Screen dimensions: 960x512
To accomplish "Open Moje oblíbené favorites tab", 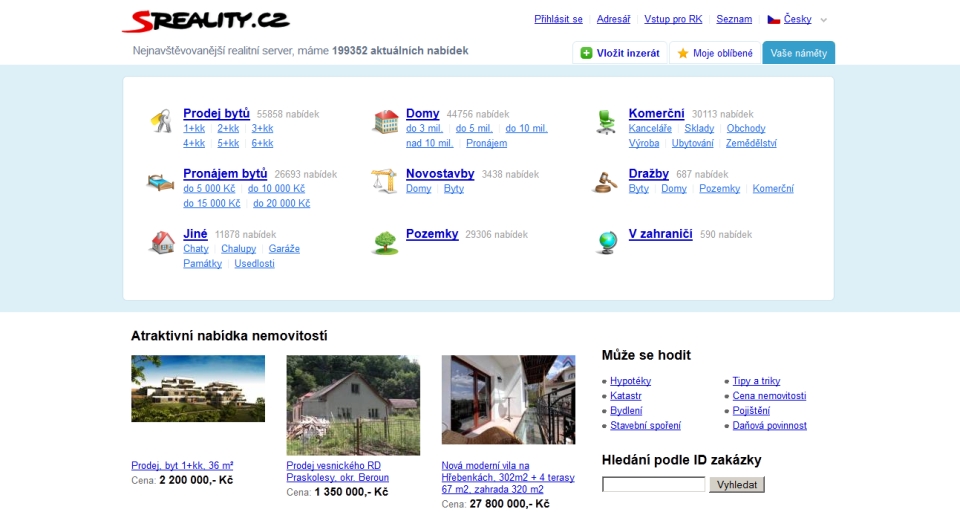I will [x=715, y=53].
